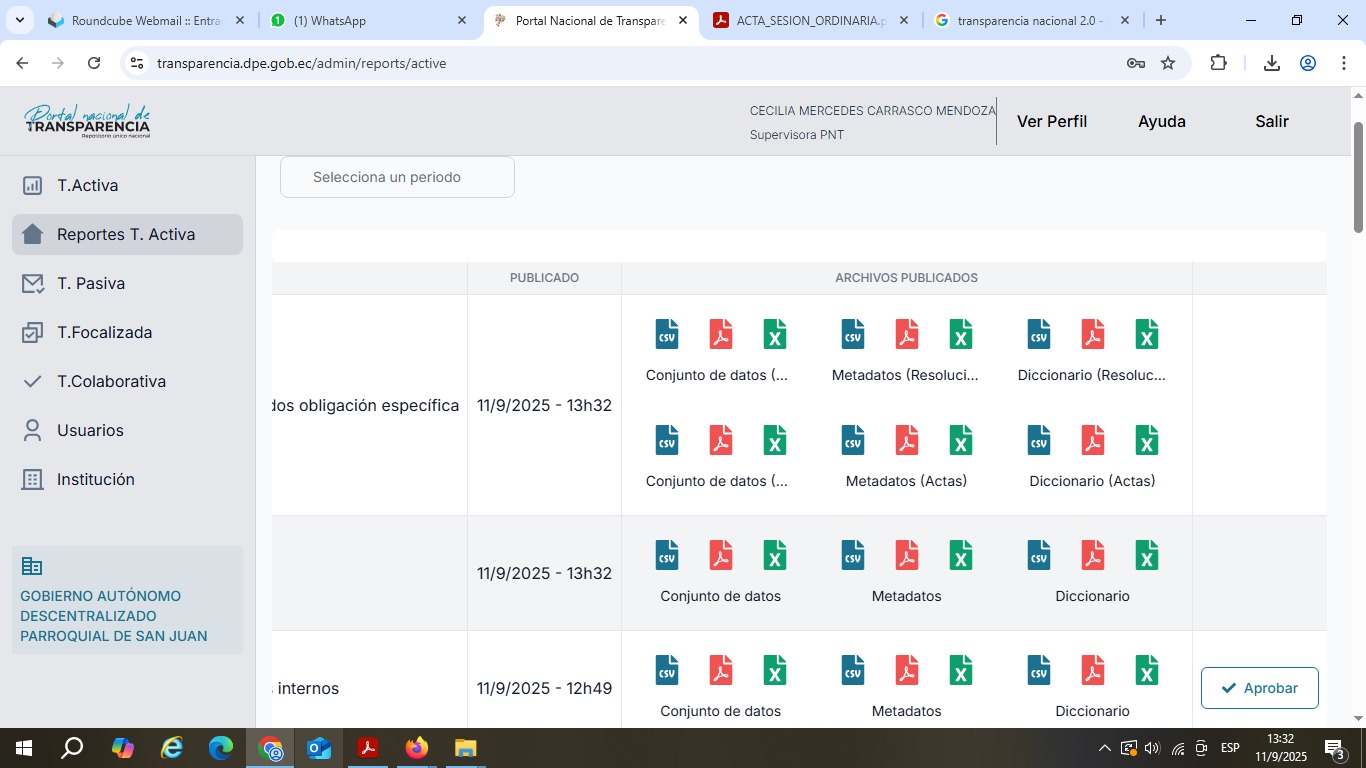This screenshot has width=1366, height=768.
Task: Download CSV of Metadatos (Actas)
Action: 853,440
